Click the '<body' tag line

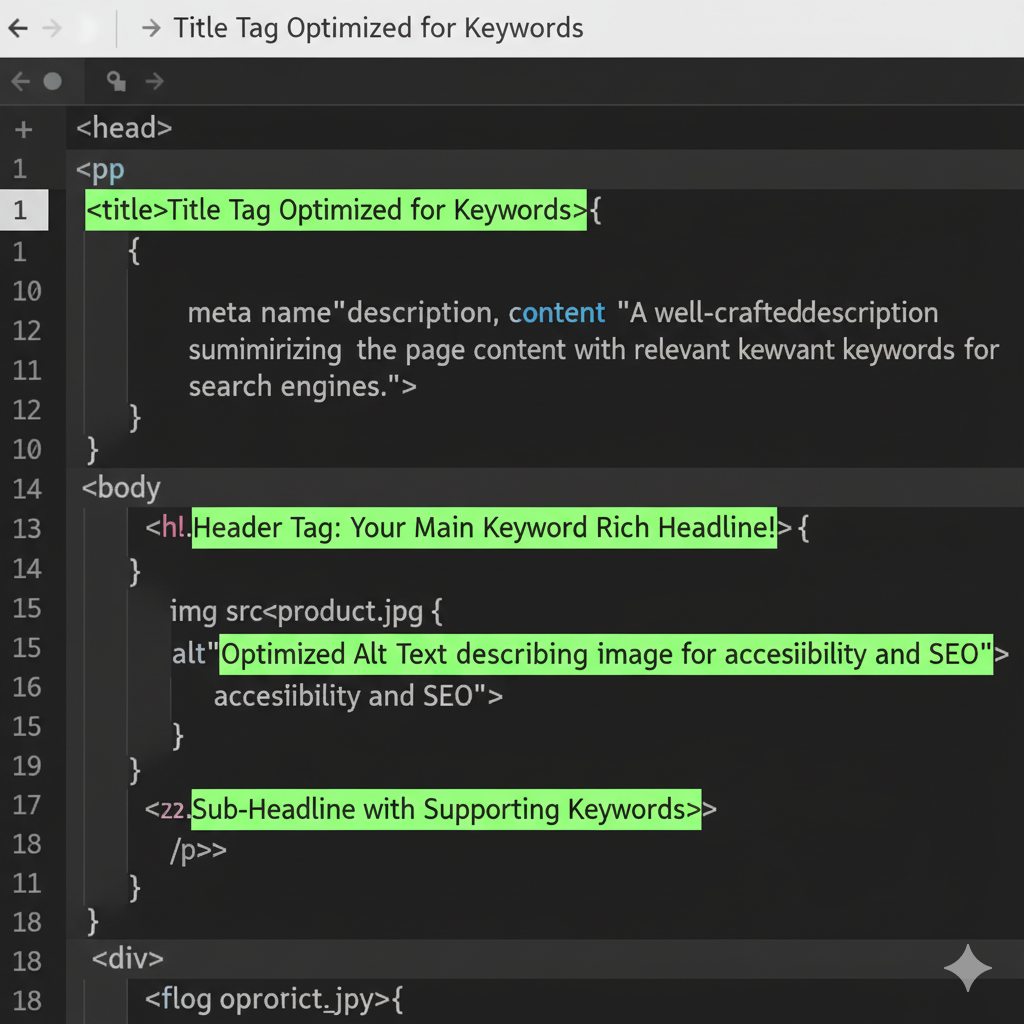click(x=121, y=488)
